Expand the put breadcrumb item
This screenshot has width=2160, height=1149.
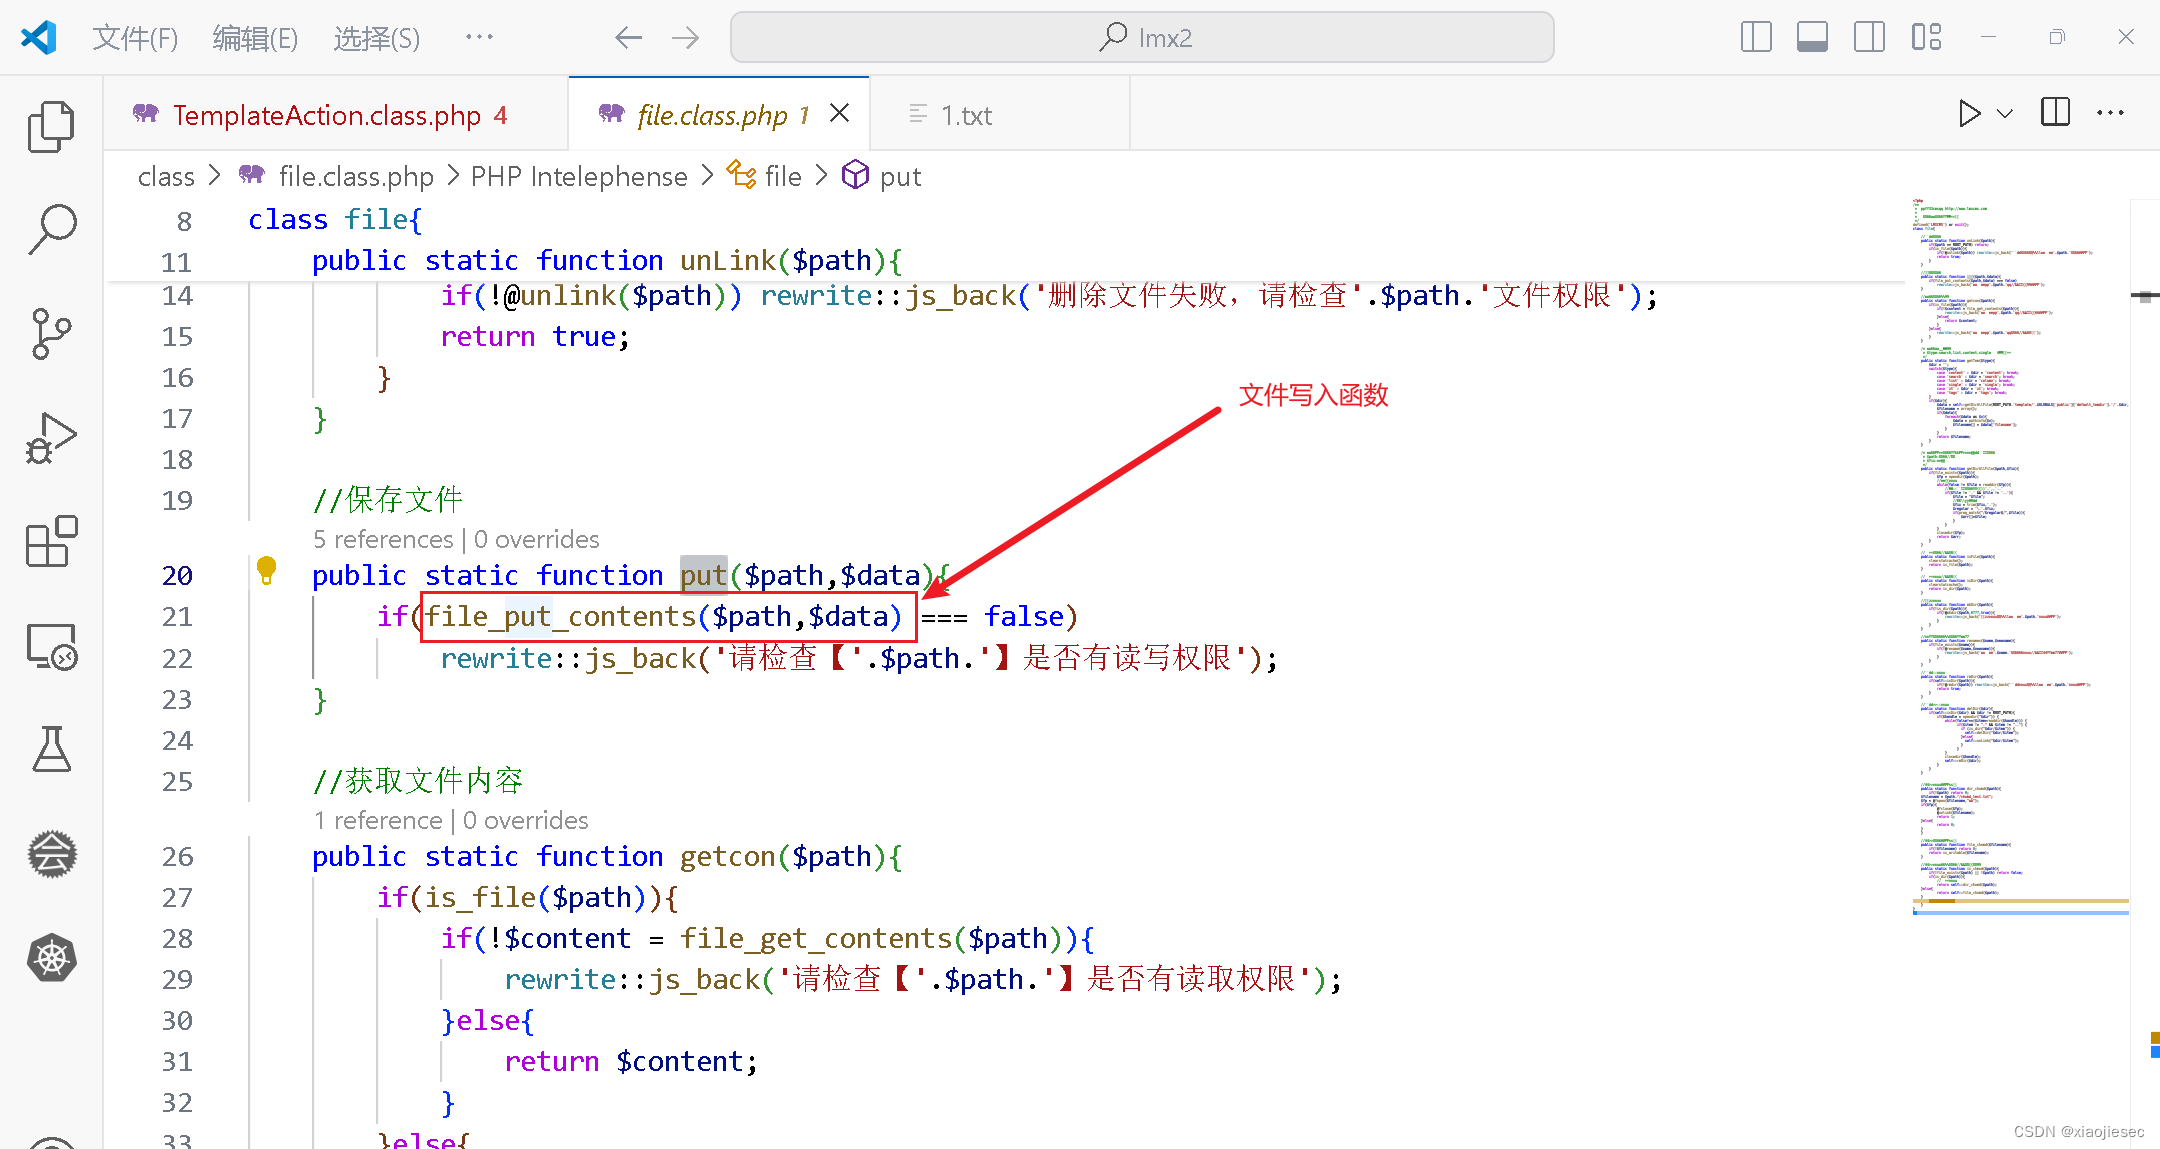898,176
